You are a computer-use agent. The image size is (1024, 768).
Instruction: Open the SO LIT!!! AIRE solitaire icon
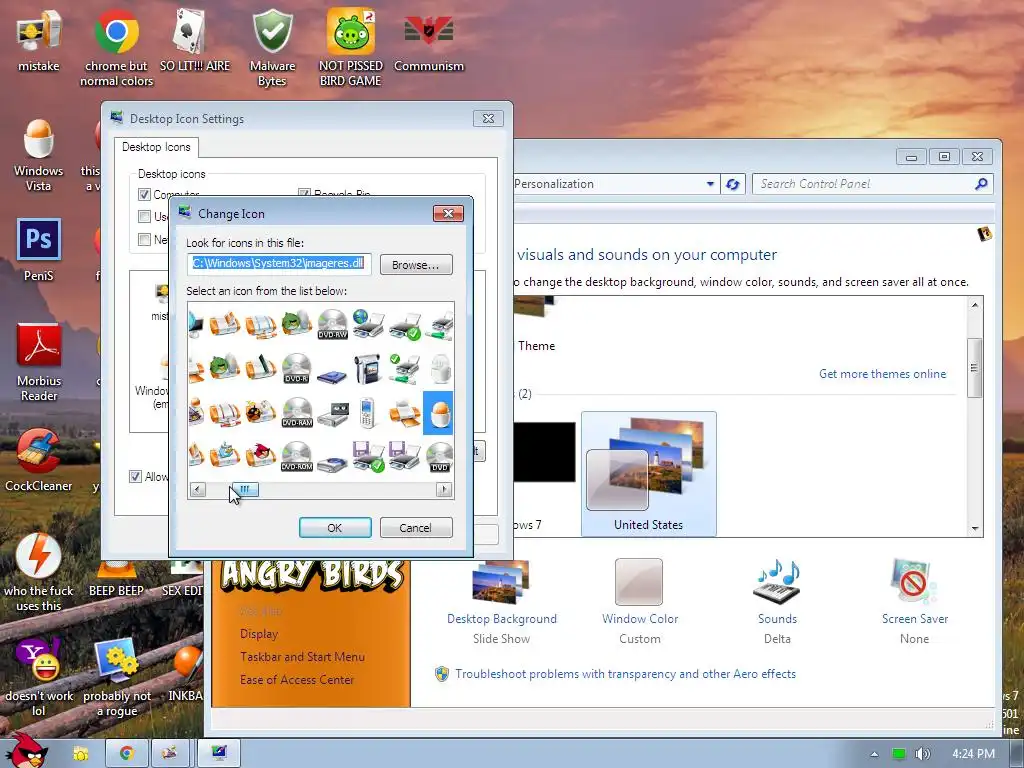coord(195,40)
